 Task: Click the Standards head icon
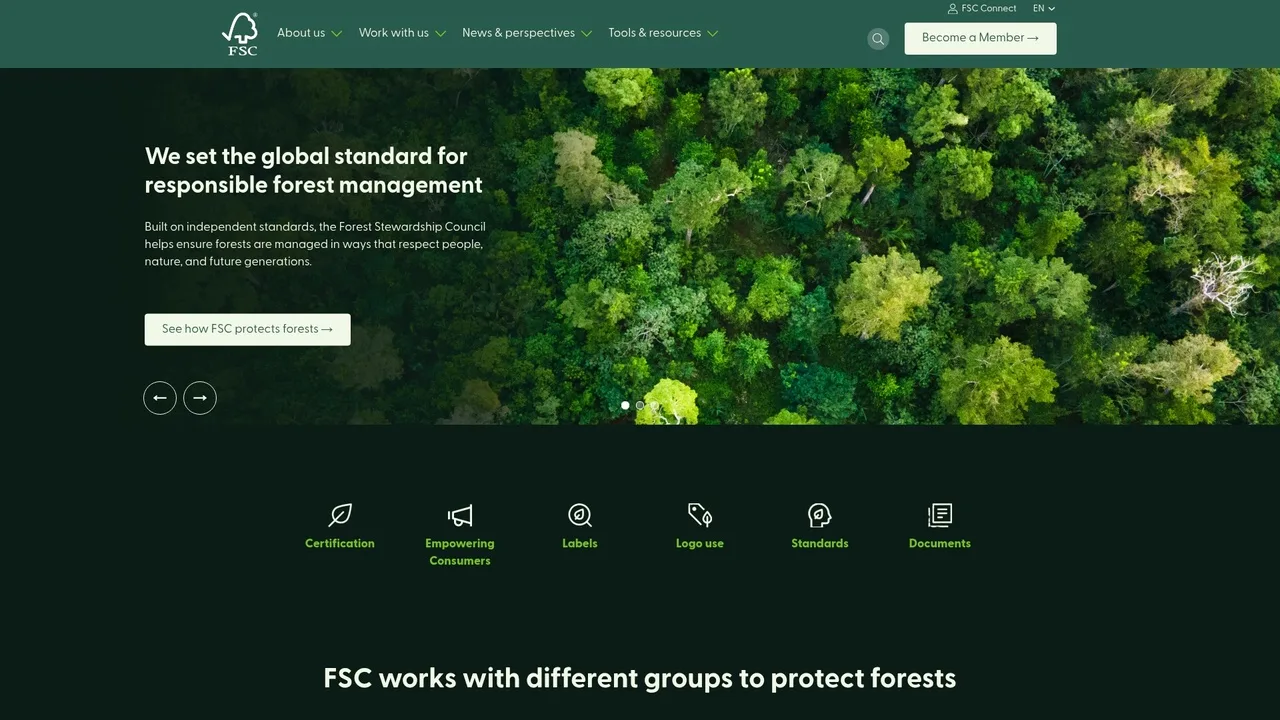(820, 515)
